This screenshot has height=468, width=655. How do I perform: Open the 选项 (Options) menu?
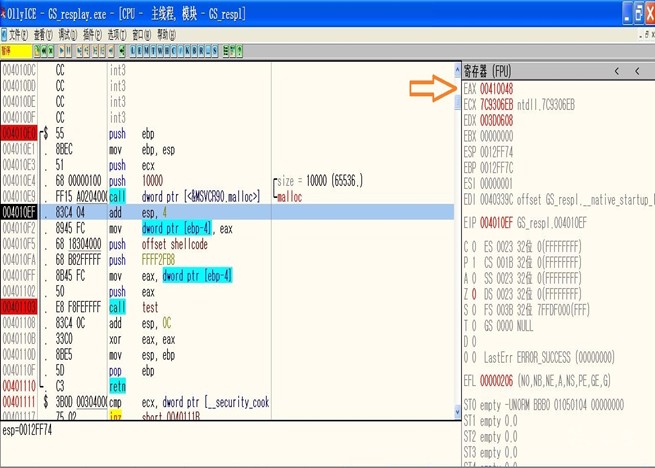(x=117, y=35)
